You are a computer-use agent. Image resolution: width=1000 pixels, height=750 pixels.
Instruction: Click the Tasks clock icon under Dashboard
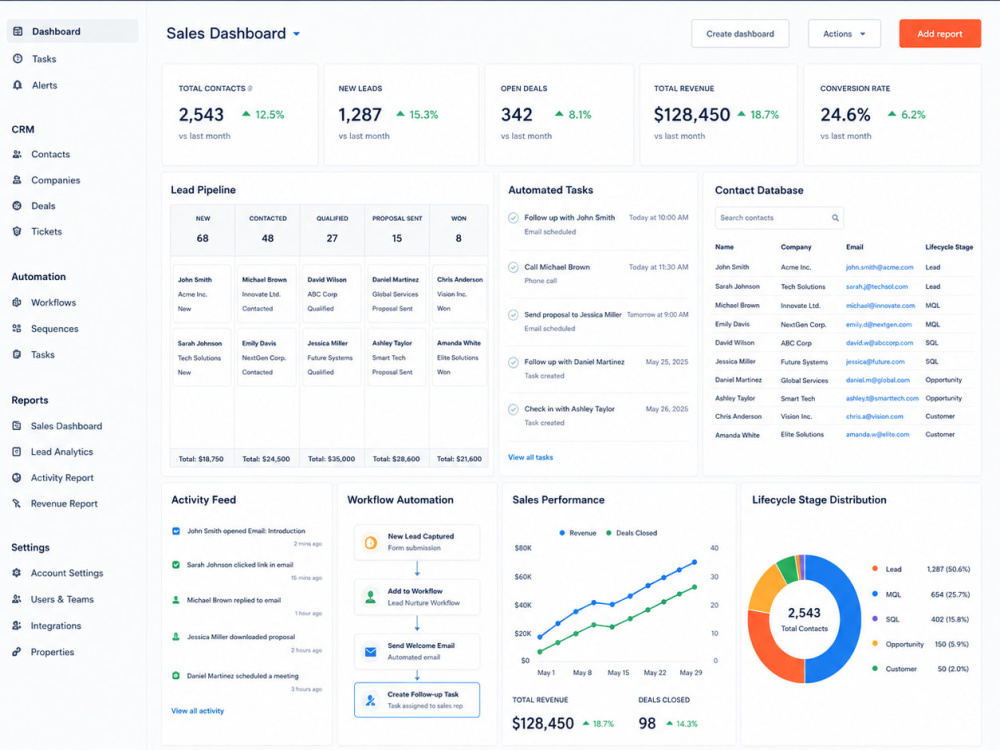coord(18,59)
